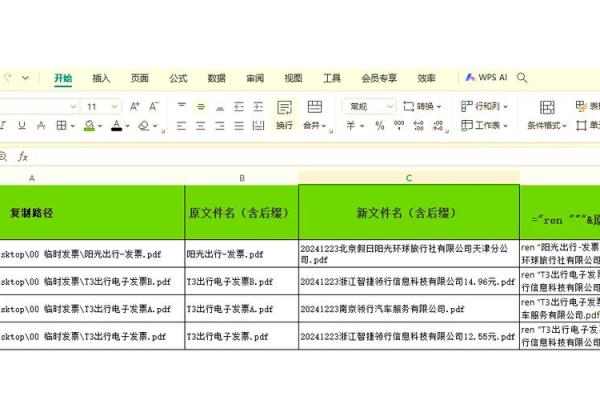Screen dimensions: 600x400
Task: Open the 效率 ribbon tab
Action: point(427,78)
